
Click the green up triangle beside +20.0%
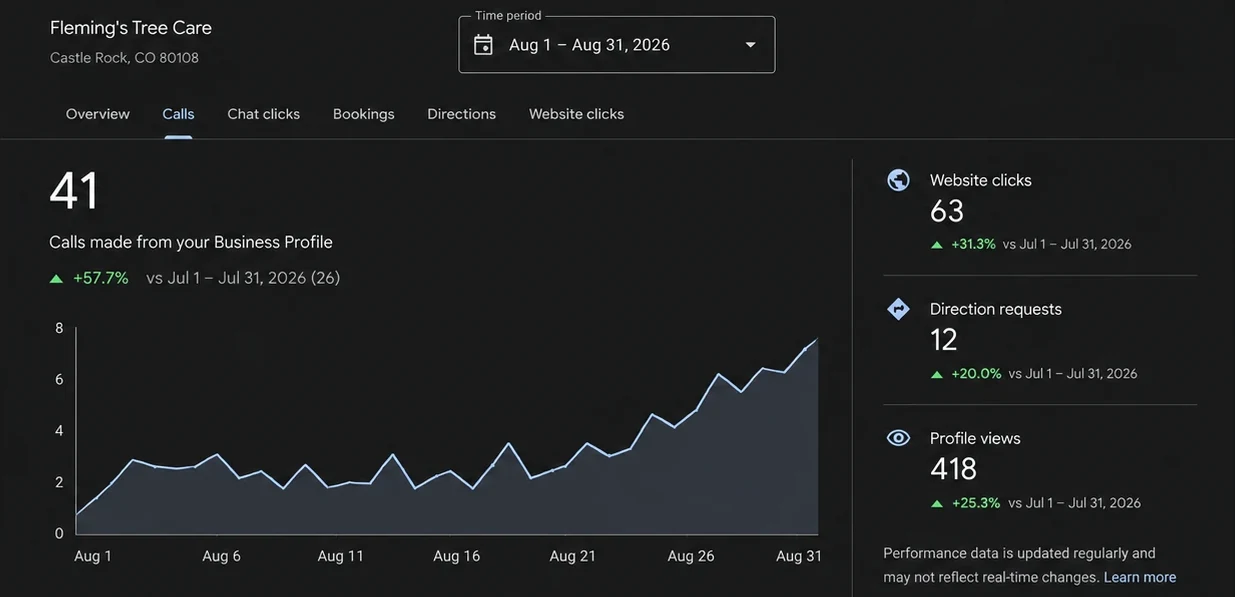click(x=937, y=374)
